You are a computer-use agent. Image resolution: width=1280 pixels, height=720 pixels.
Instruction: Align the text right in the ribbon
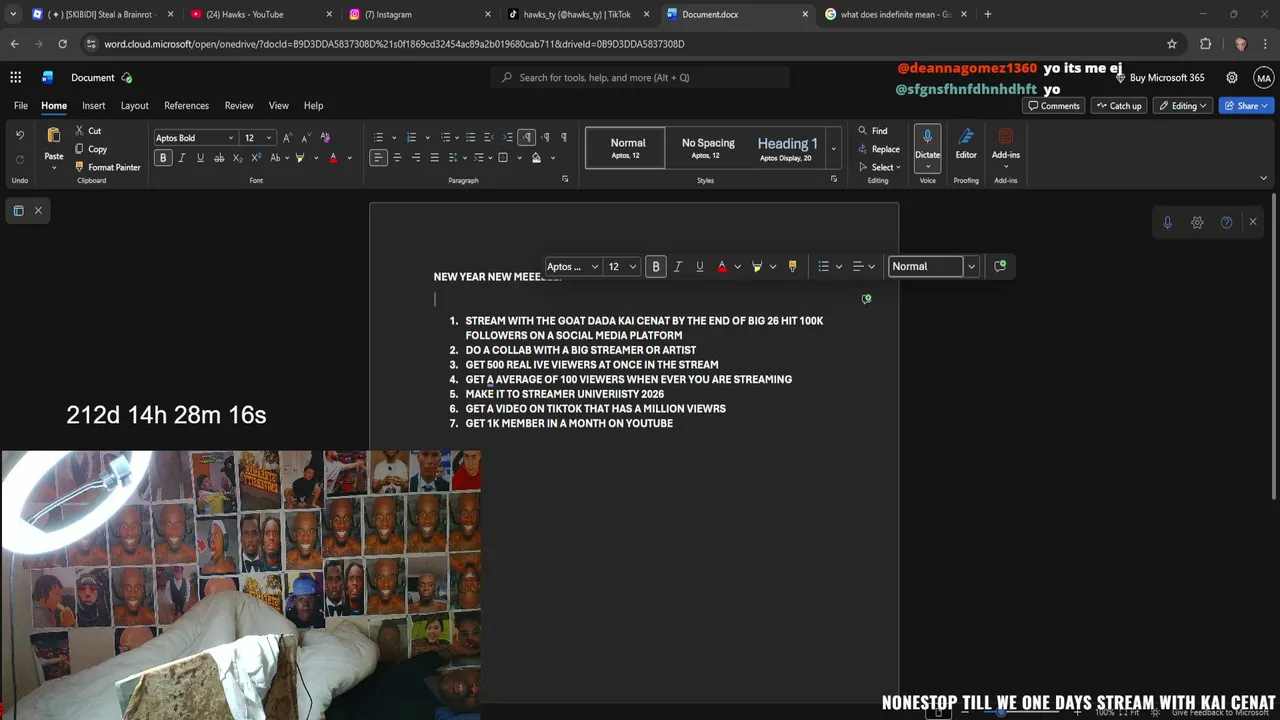[x=416, y=158]
